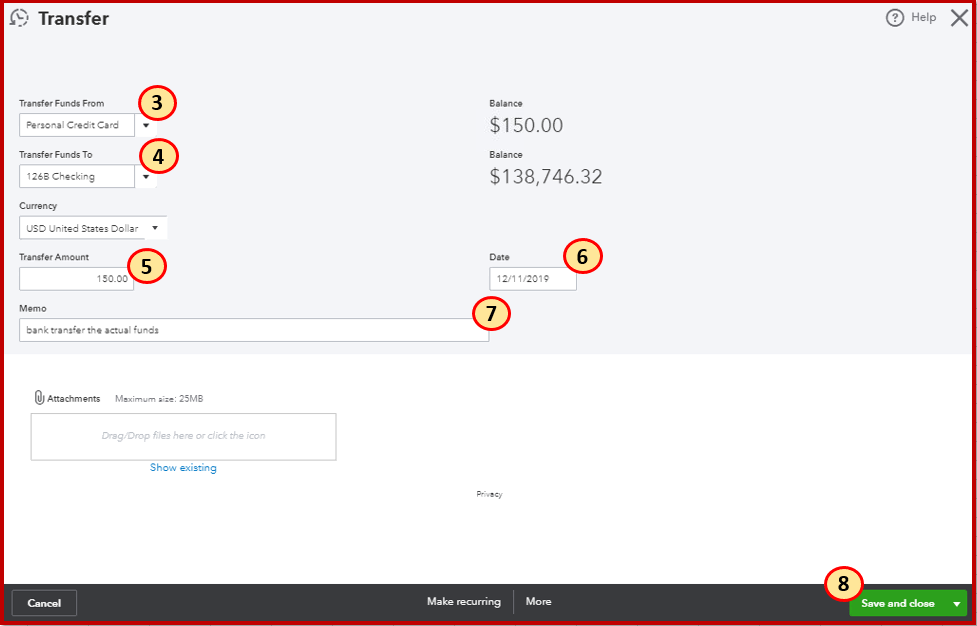Click inside the Transfer Amount field
This screenshot has height=626, width=977.
[x=76, y=278]
